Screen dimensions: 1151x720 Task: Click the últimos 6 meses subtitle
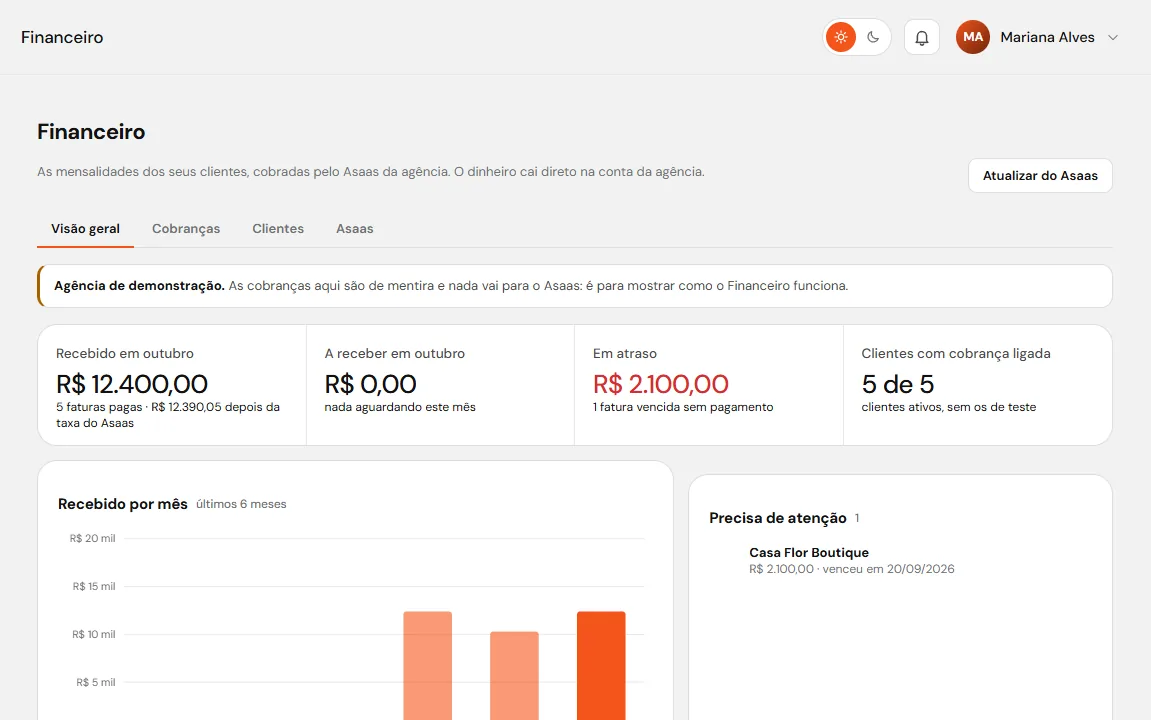[x=242, y=504]
